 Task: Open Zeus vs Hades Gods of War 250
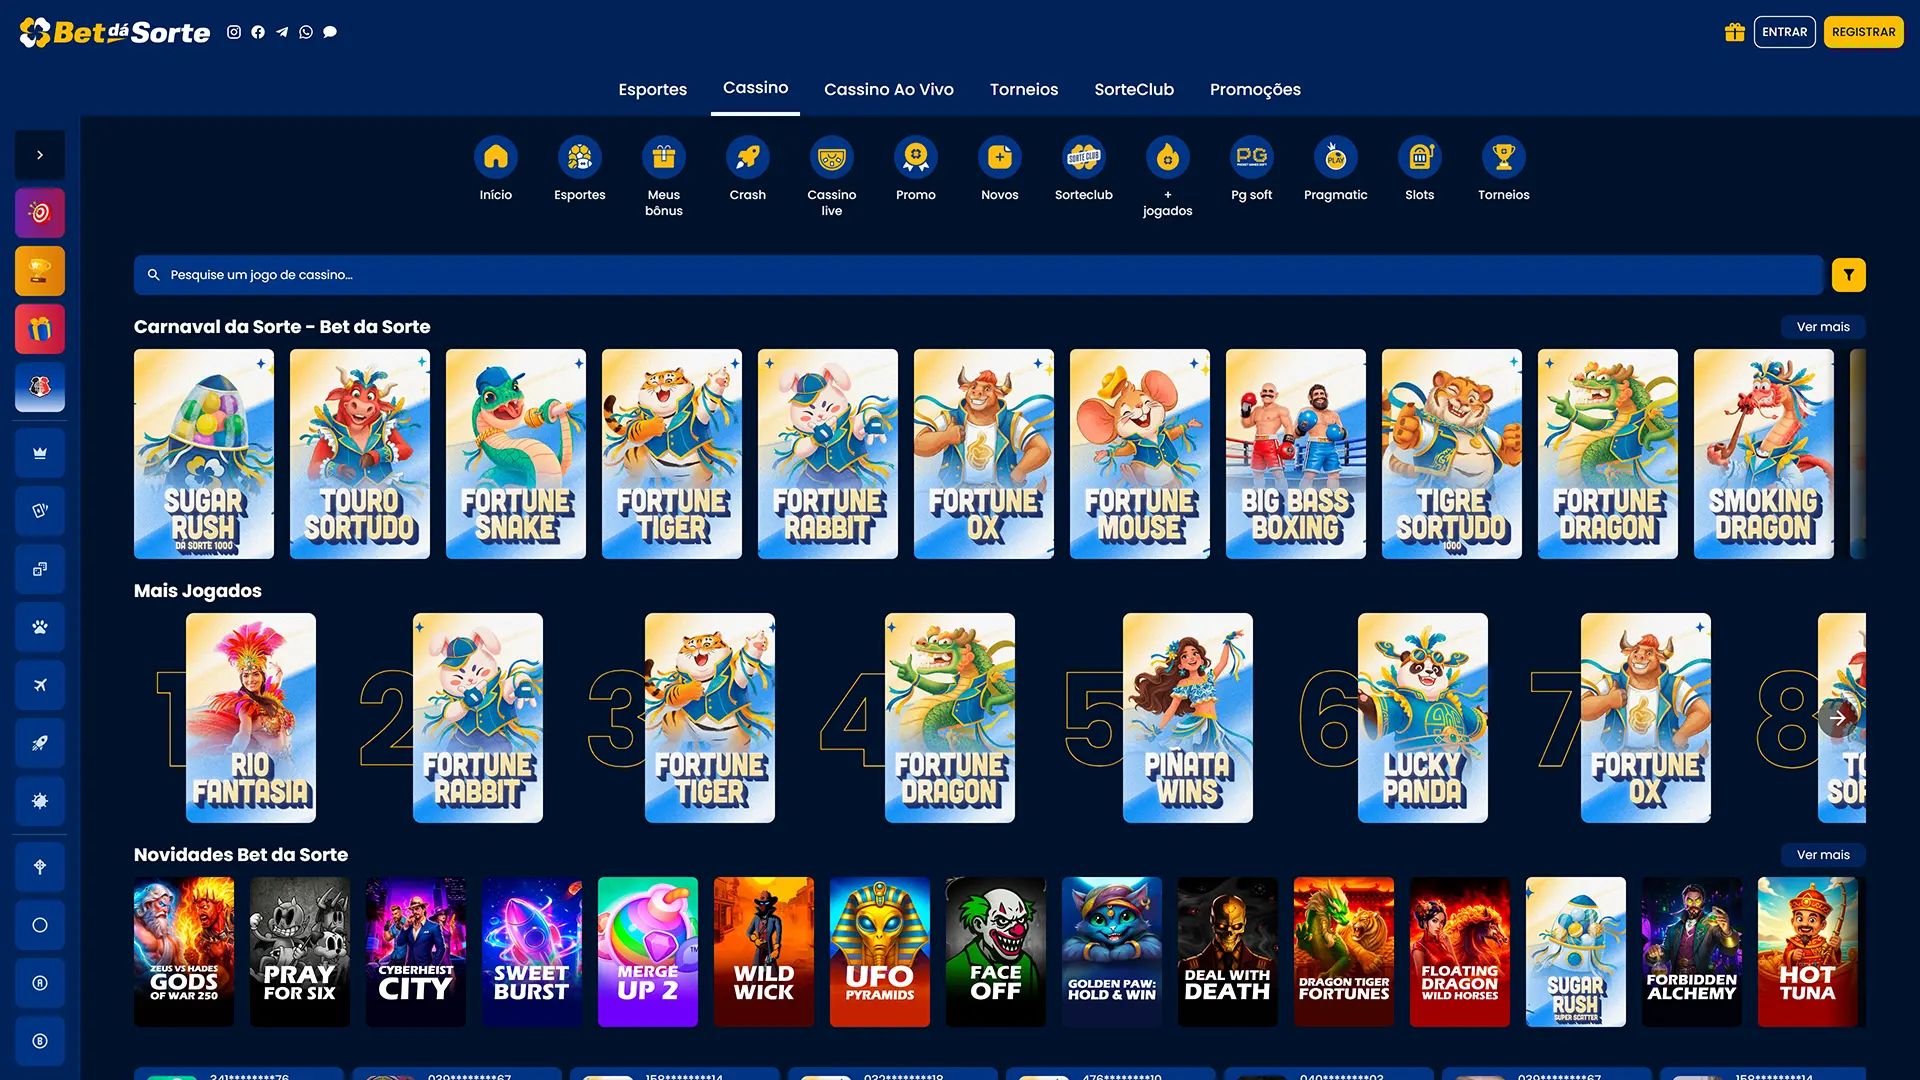[x=184, y=952]
